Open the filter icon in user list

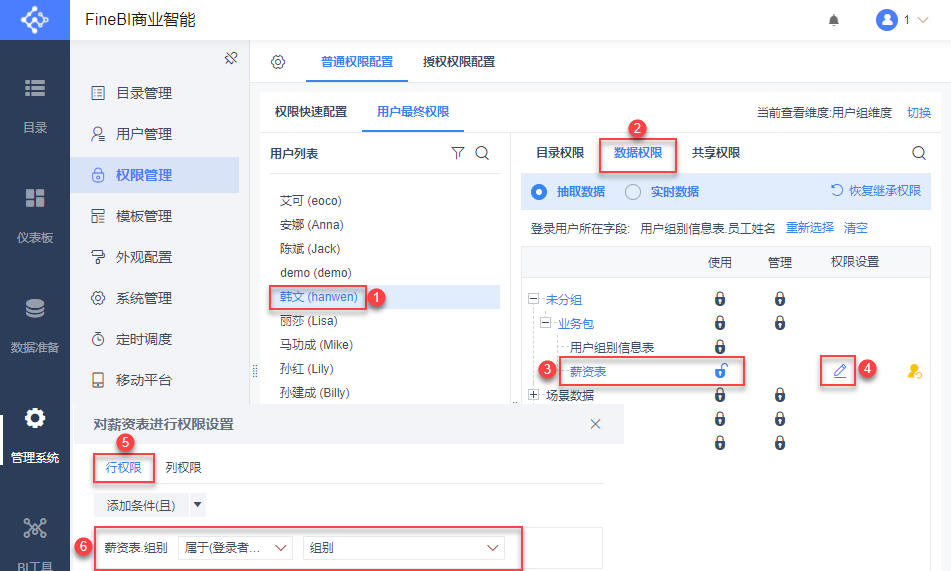point(458,153)
